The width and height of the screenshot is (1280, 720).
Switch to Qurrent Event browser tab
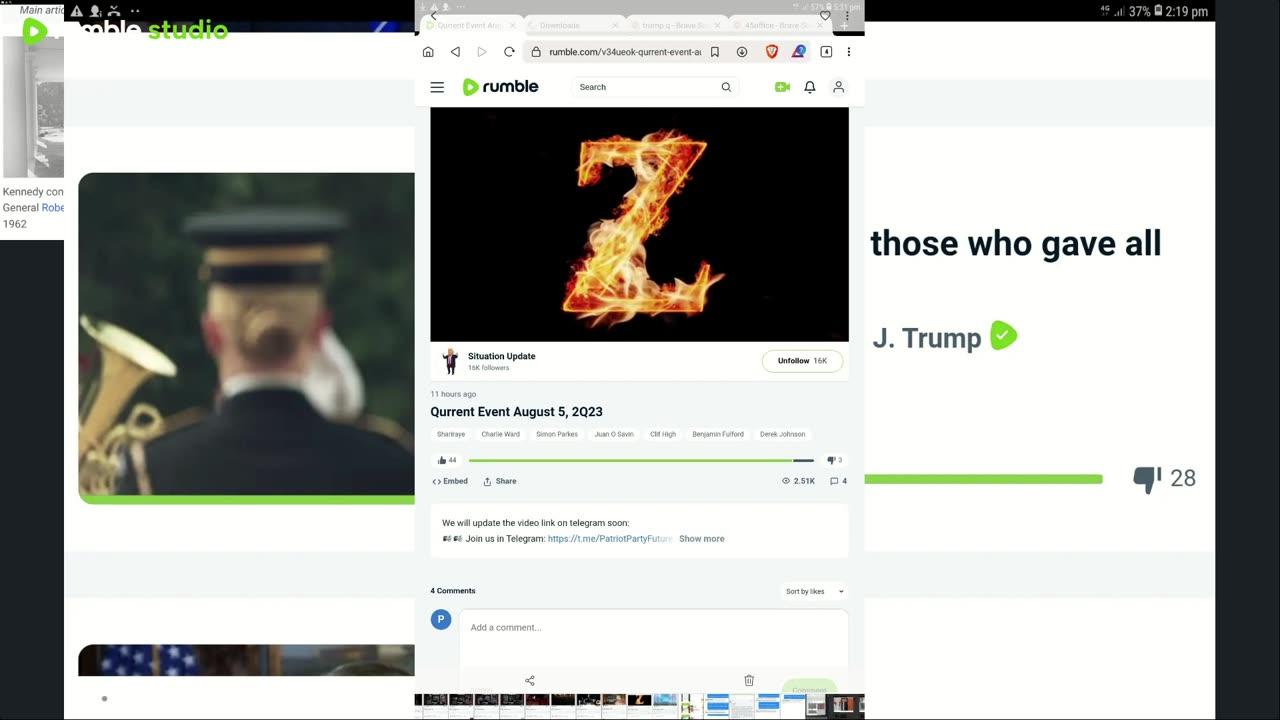click(x=470, y=25)
